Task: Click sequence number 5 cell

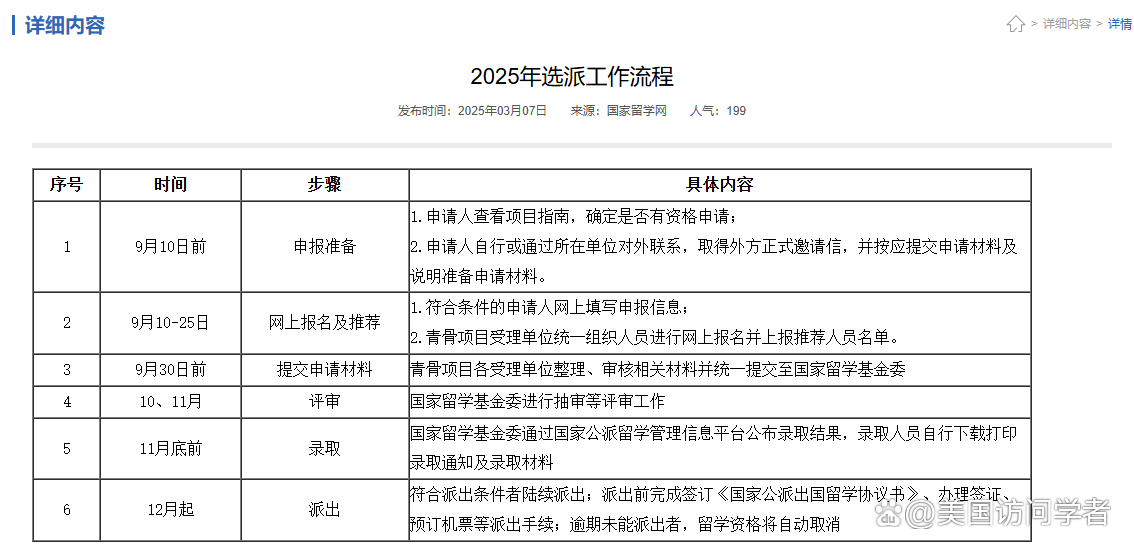Action: click(x=67, y=449)
